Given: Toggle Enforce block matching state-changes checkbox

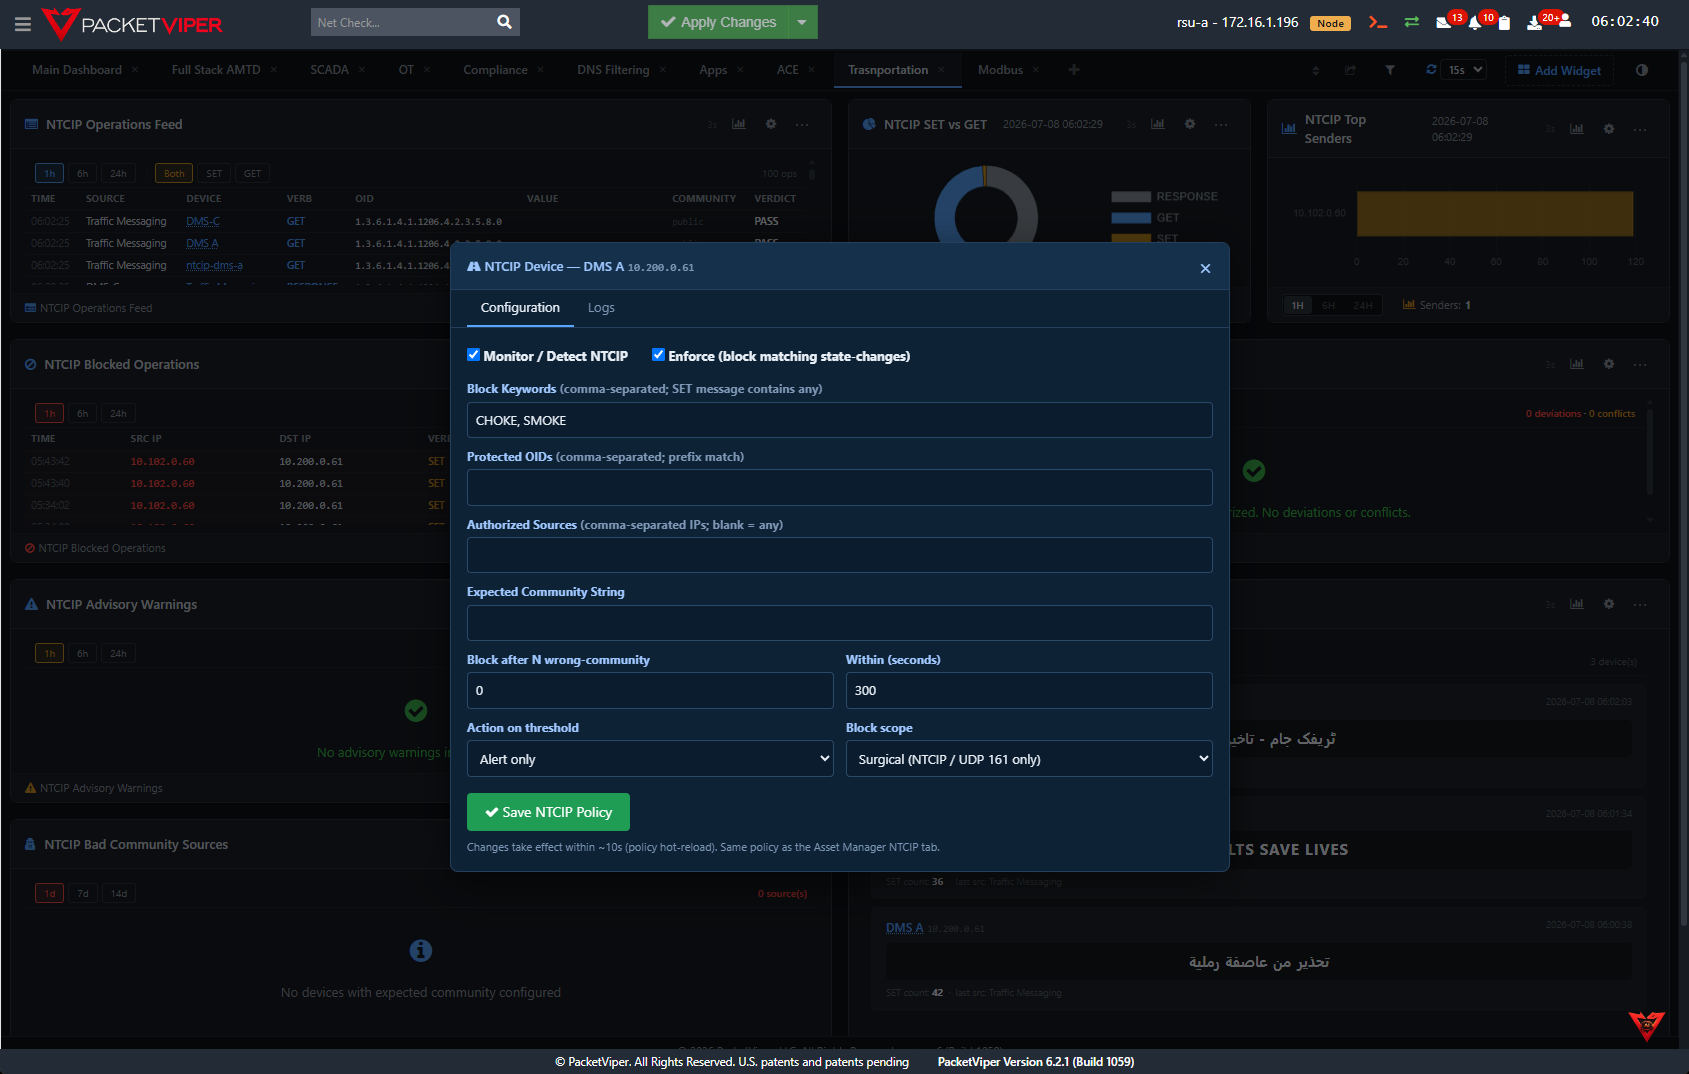Looking at the screenshot, I should point(659,355).
